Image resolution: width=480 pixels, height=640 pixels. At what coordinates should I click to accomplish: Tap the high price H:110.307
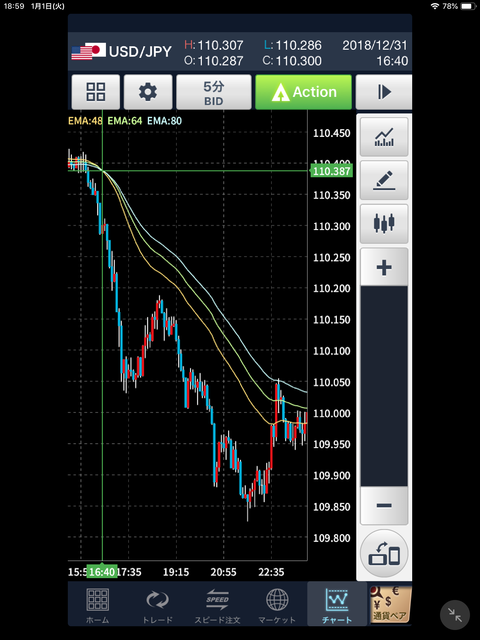point(214,45)
